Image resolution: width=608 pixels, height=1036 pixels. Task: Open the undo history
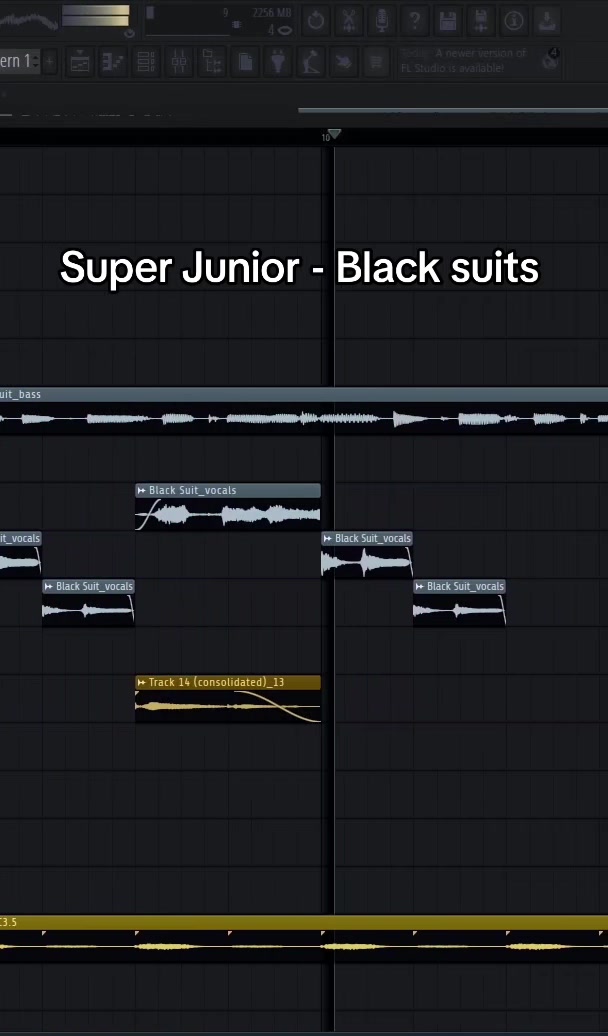pyautogui.click(x=316, y=21)
